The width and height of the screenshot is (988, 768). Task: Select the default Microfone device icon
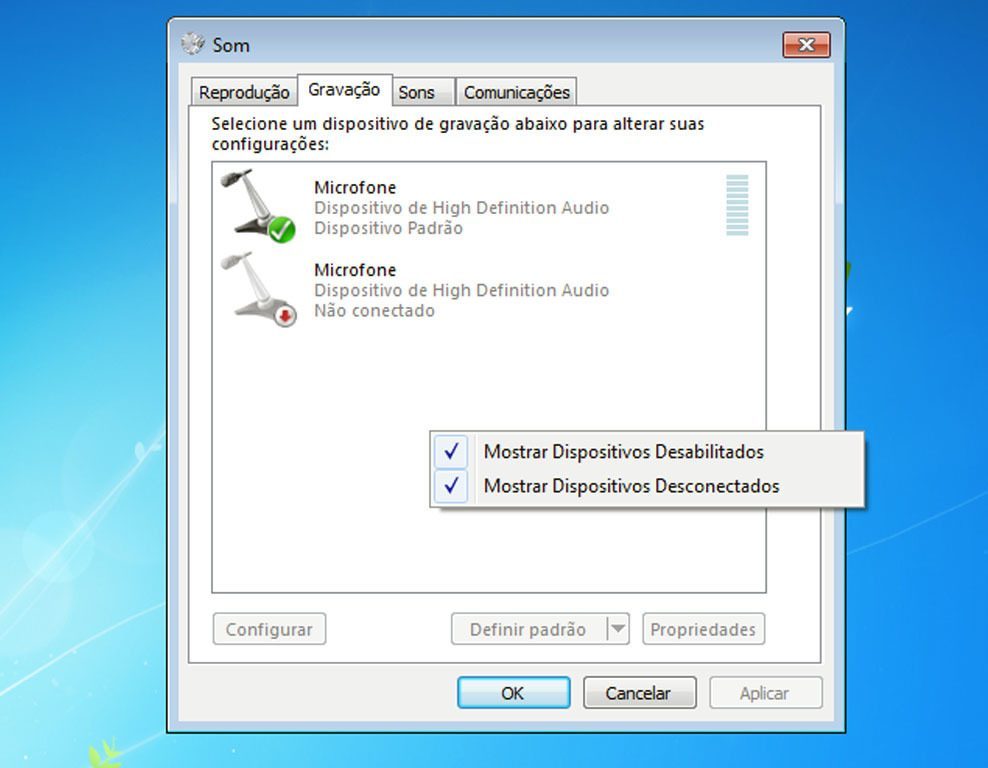(x=258, y=205)
